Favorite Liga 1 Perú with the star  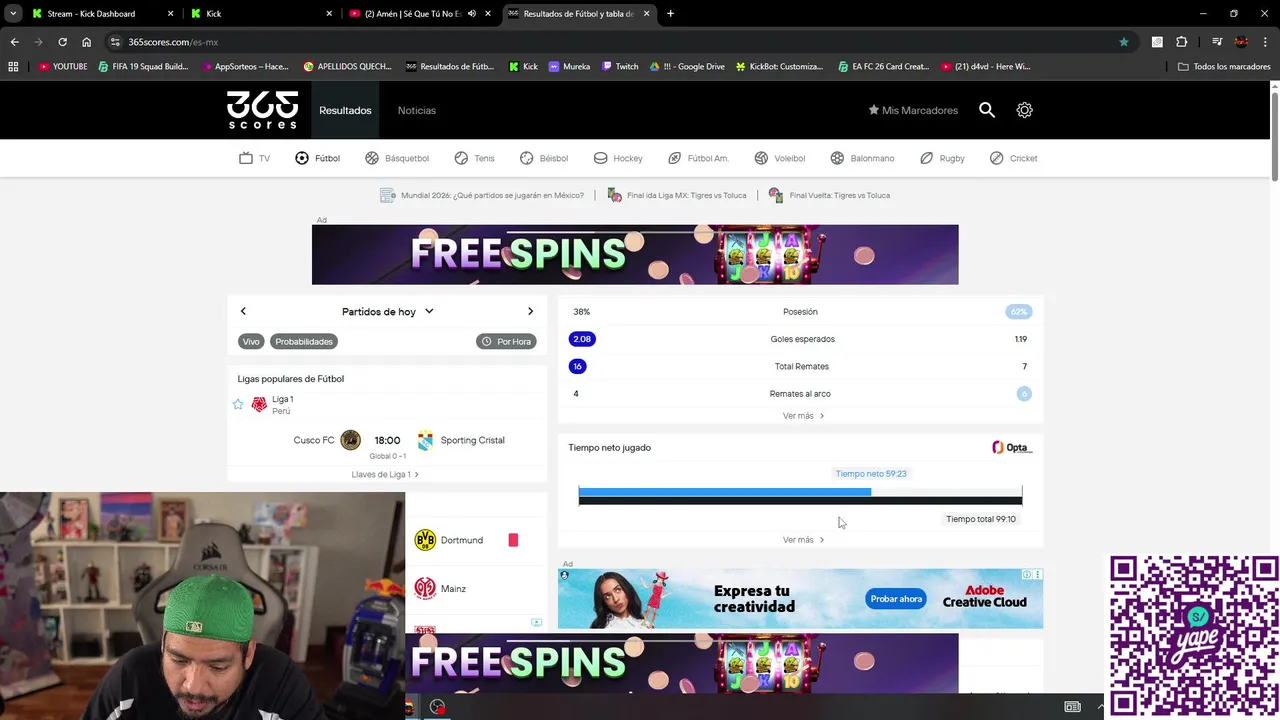(238, 404)
